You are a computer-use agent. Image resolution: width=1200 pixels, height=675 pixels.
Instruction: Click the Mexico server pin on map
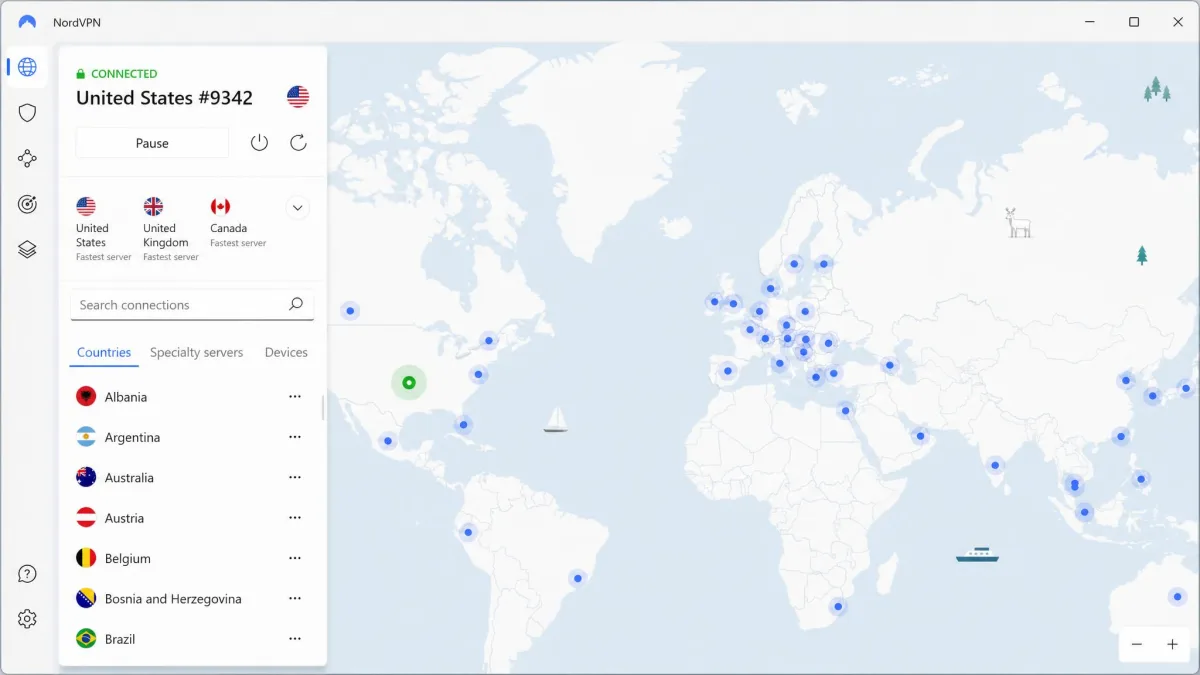pos(387,440)
